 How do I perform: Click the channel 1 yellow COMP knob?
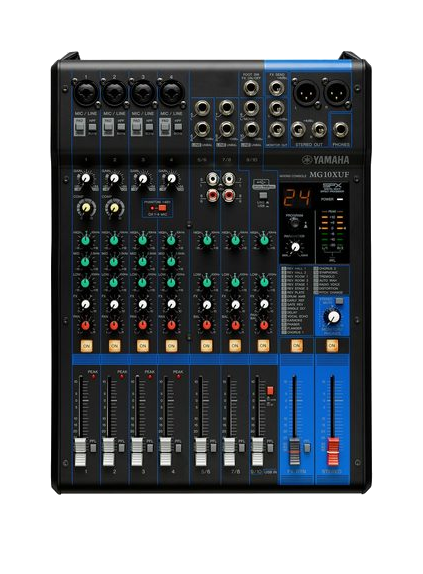coord(86,208)
